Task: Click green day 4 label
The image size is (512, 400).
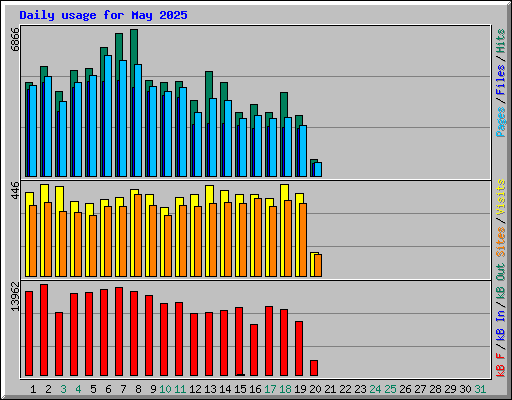Action: point(78,389)
